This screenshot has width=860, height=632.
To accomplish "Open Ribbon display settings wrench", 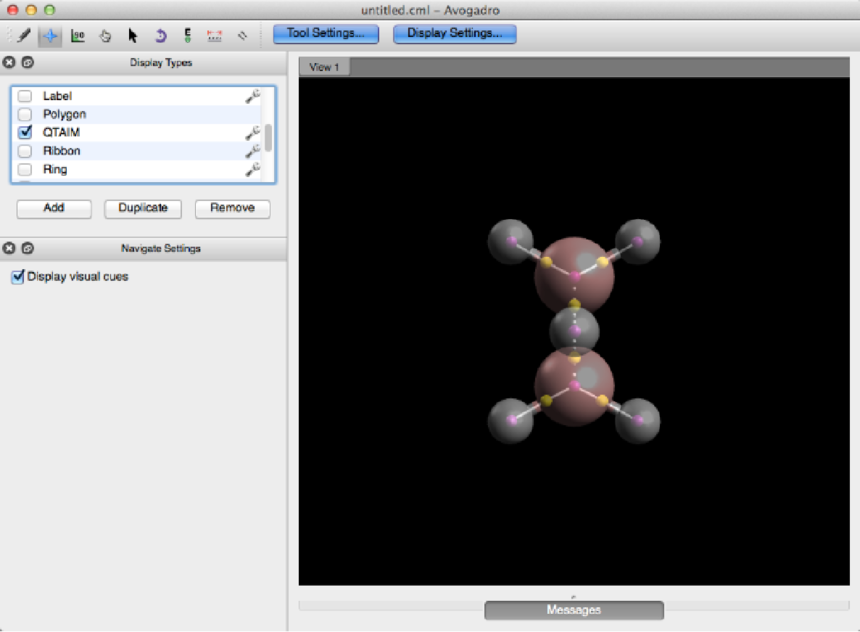I will tap(253, 151).
